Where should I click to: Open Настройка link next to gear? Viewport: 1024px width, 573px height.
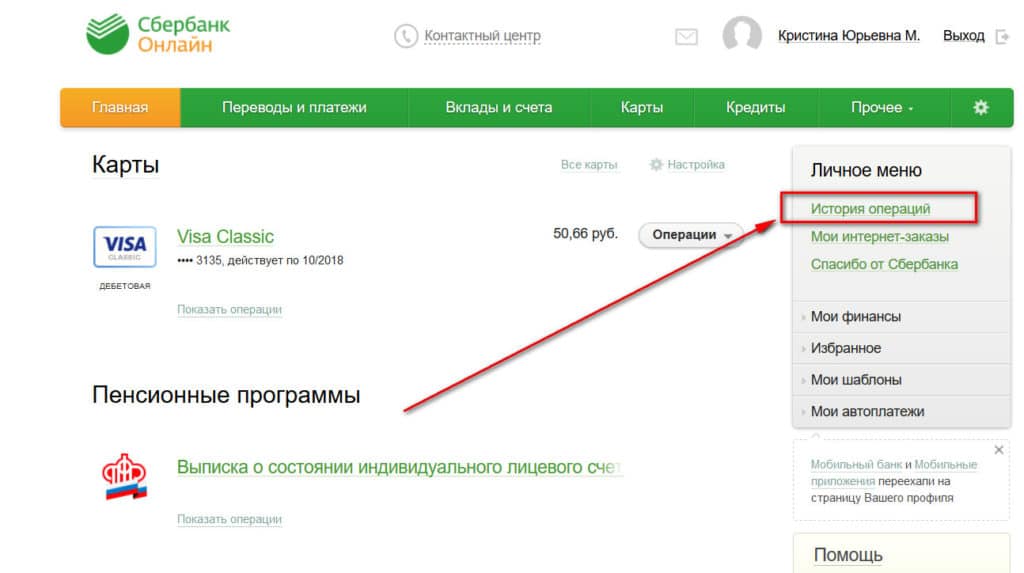[695, 165]
